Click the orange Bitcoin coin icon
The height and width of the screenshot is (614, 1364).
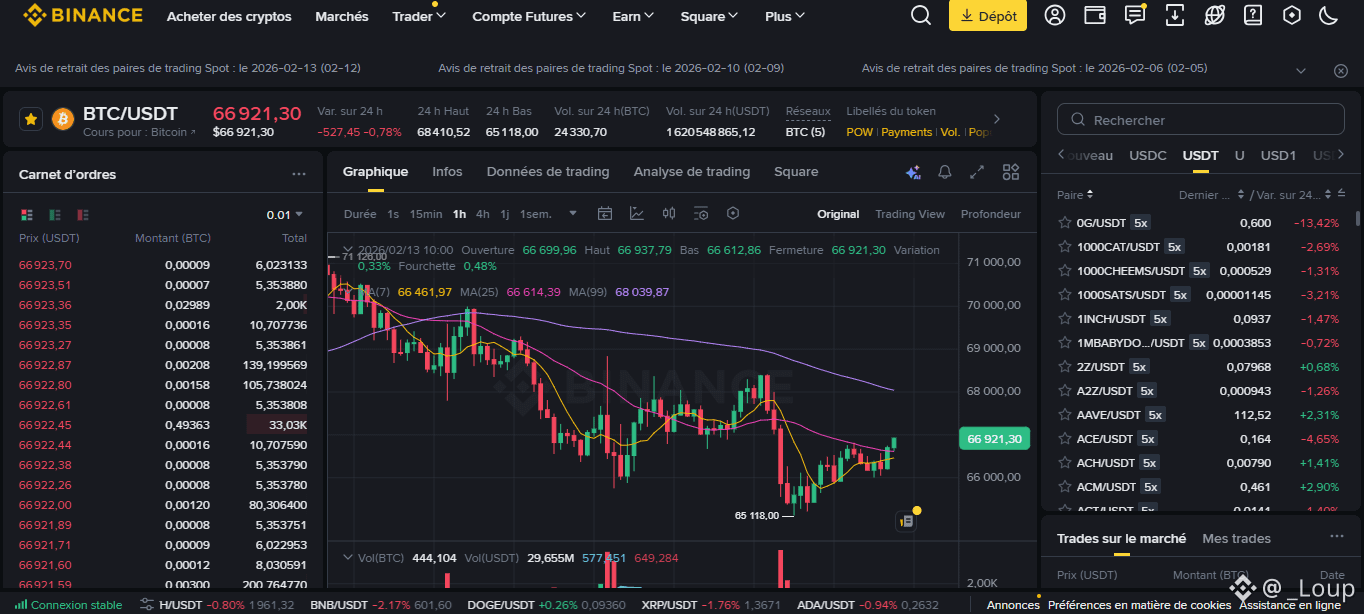63,119
